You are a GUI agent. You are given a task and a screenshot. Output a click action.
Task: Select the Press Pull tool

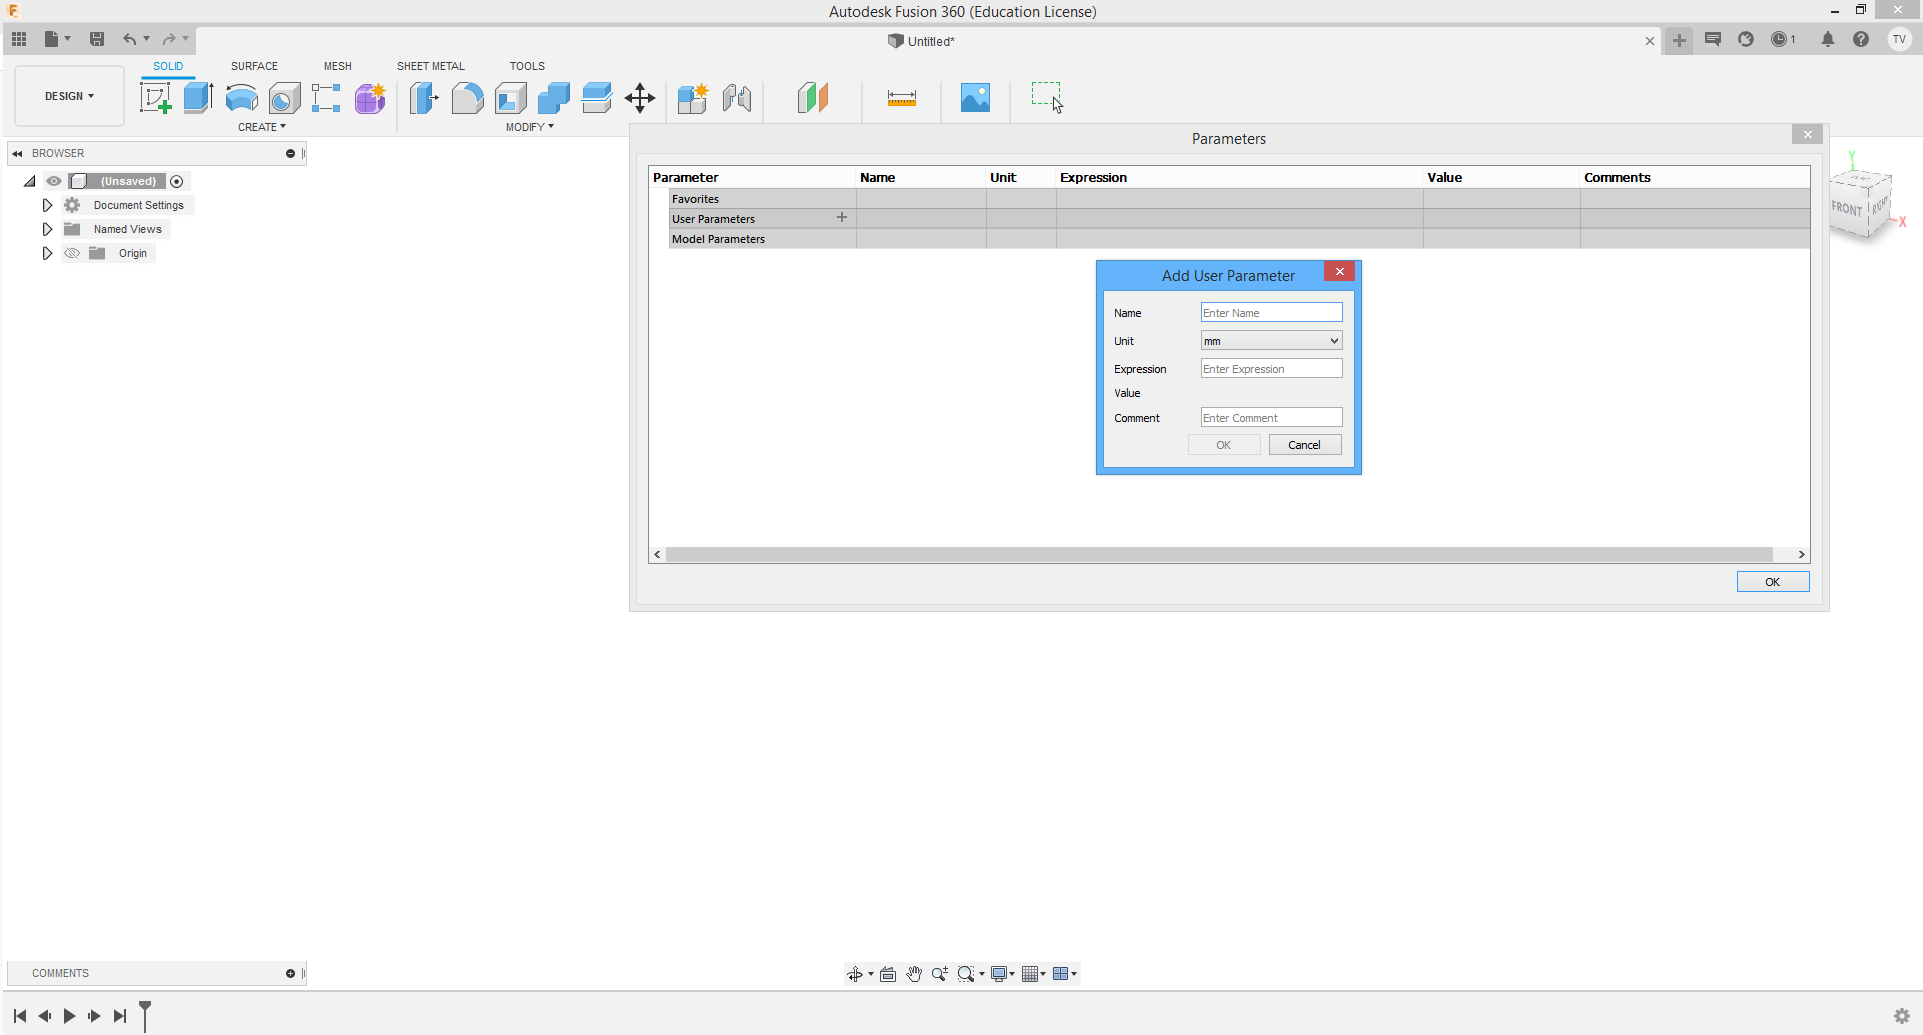point(424,98)
